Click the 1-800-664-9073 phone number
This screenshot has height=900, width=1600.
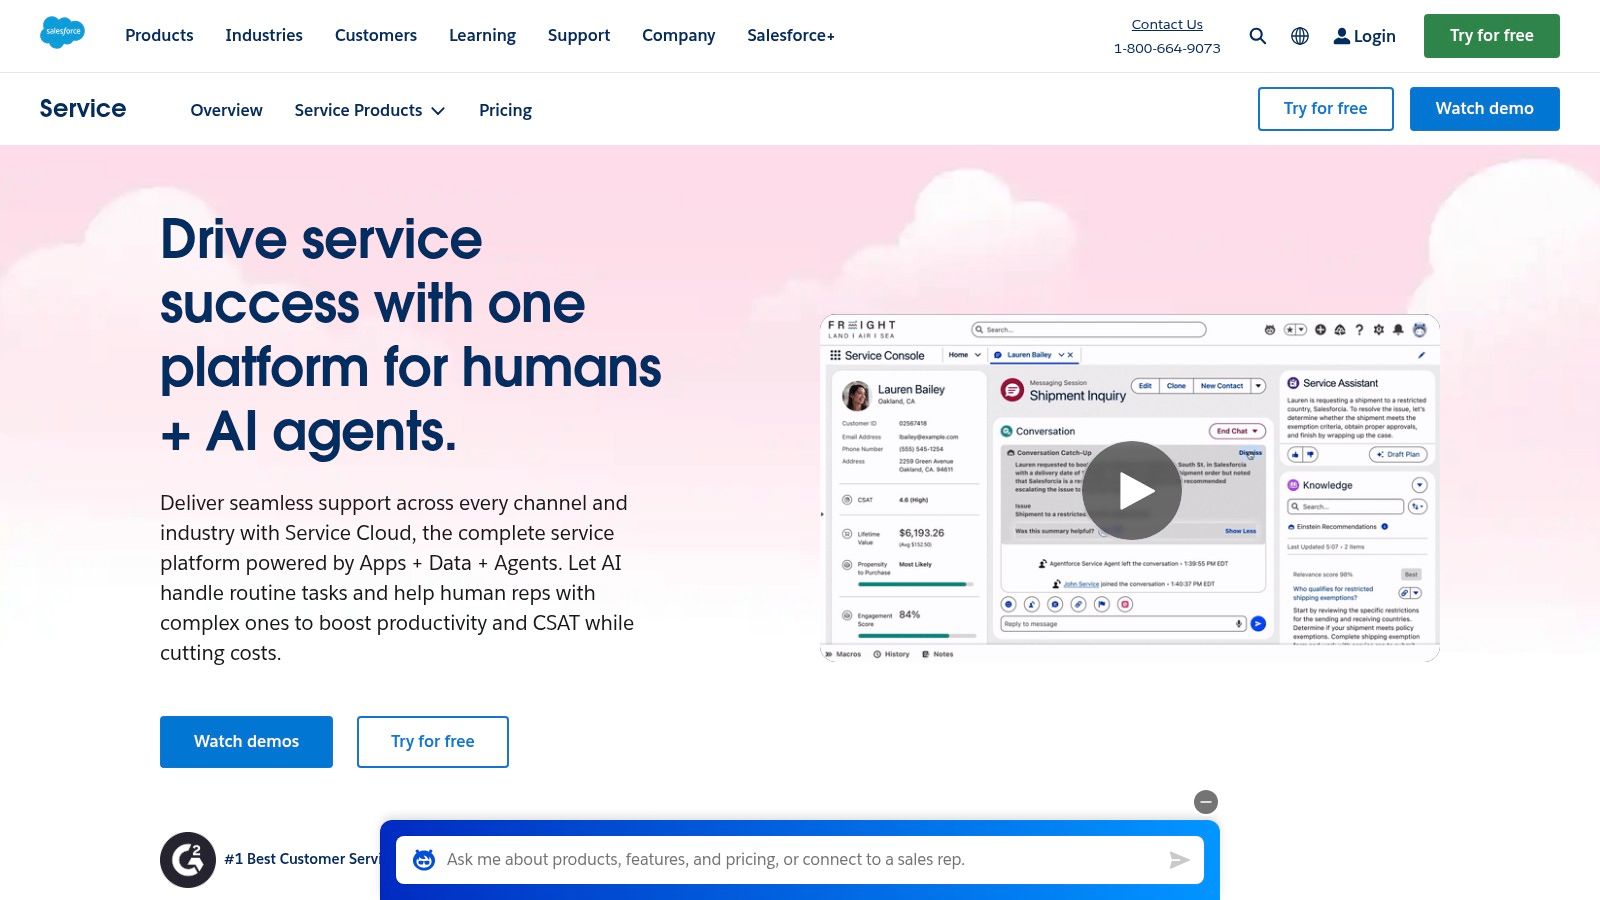1167,48
